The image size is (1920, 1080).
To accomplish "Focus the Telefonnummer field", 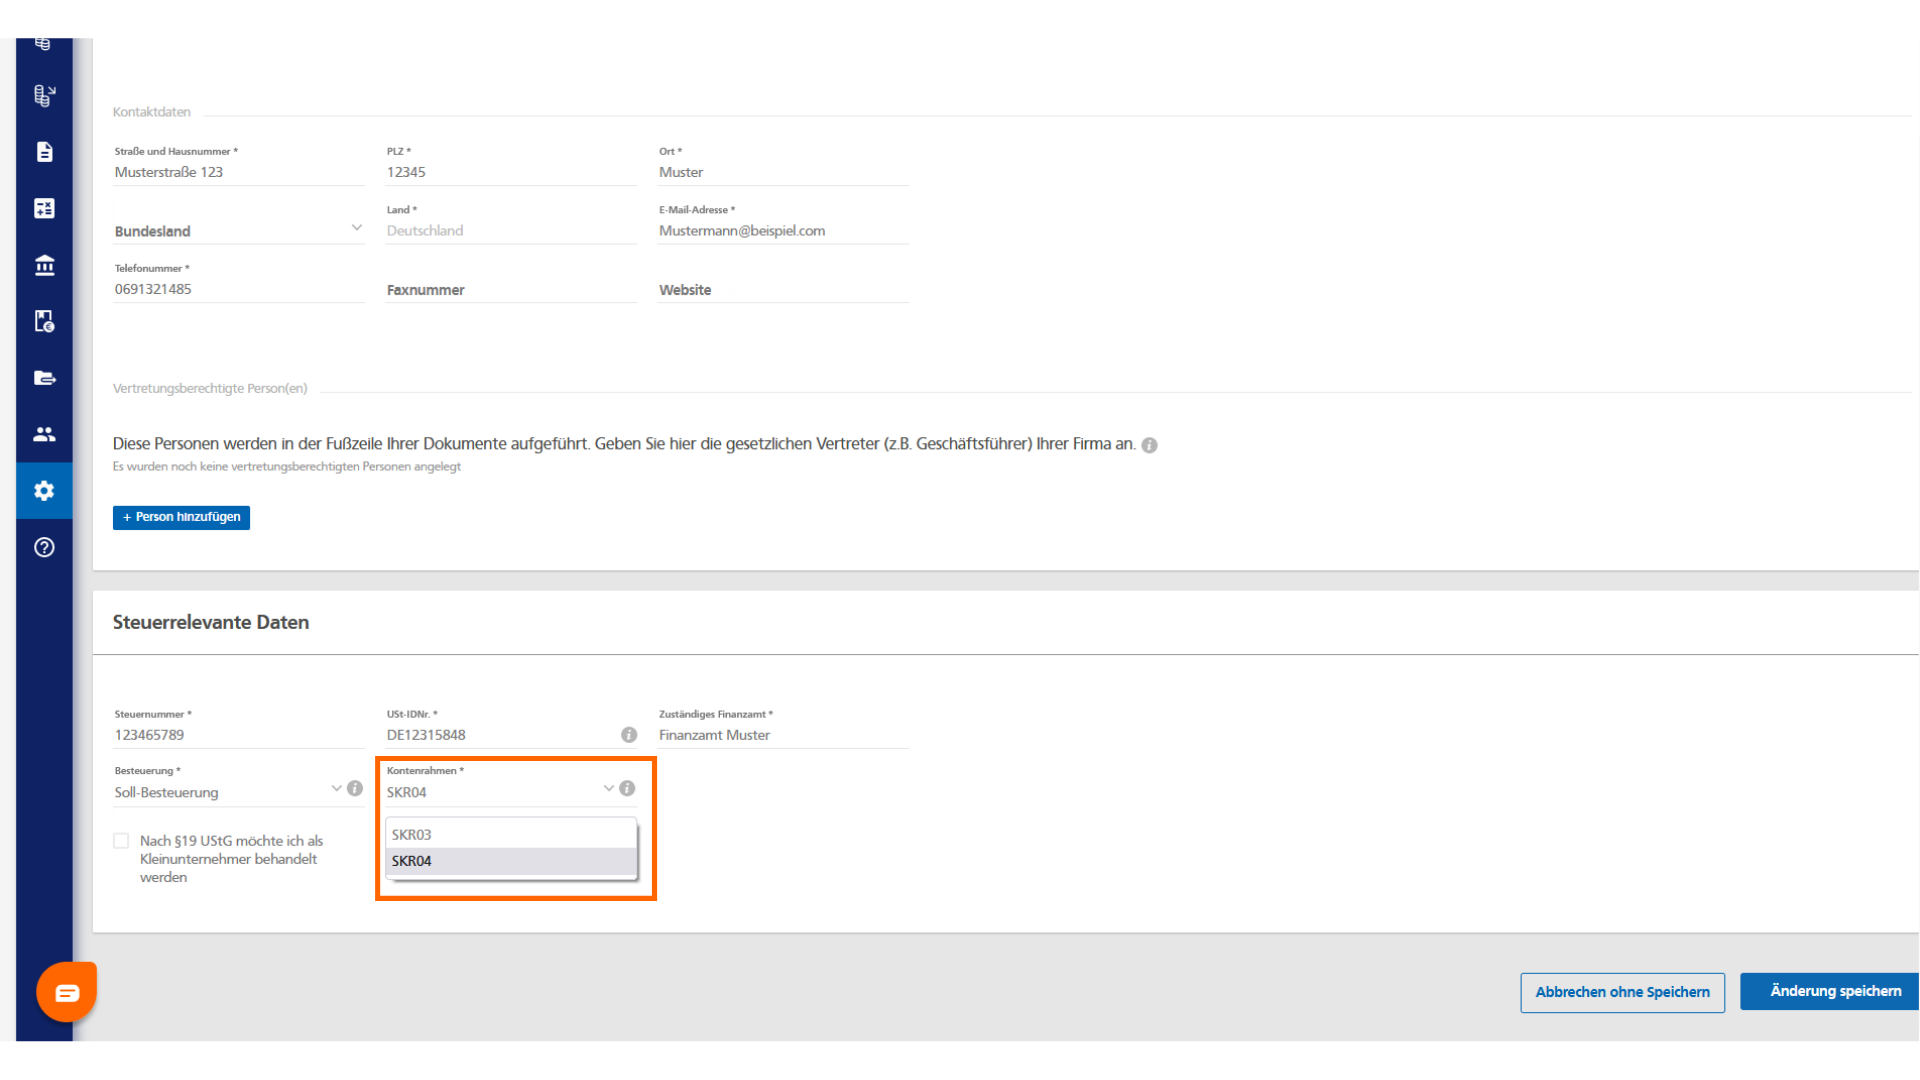I will (x=238, y=289).
